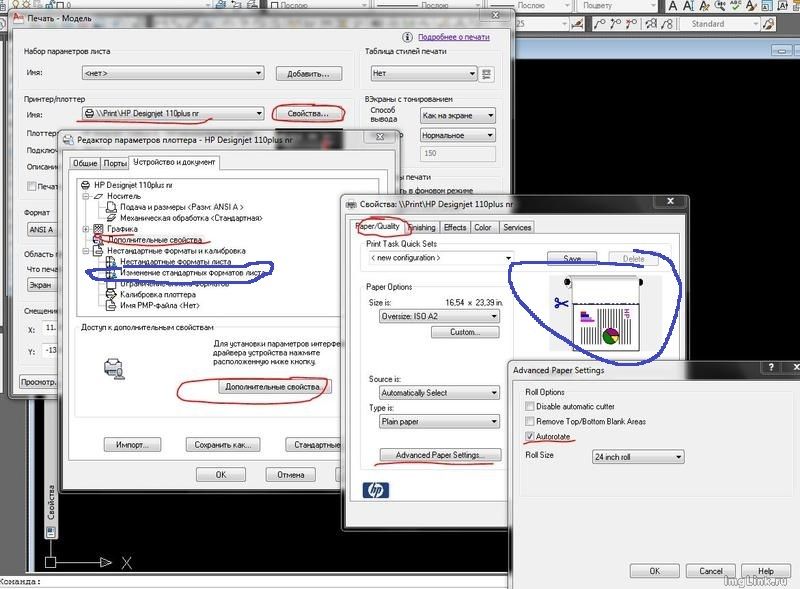Click the Нестандартные форматы и калибровка tree icon
Image resolution: width=800 pixels, height=589 pixels.
(x=98, y=251)
